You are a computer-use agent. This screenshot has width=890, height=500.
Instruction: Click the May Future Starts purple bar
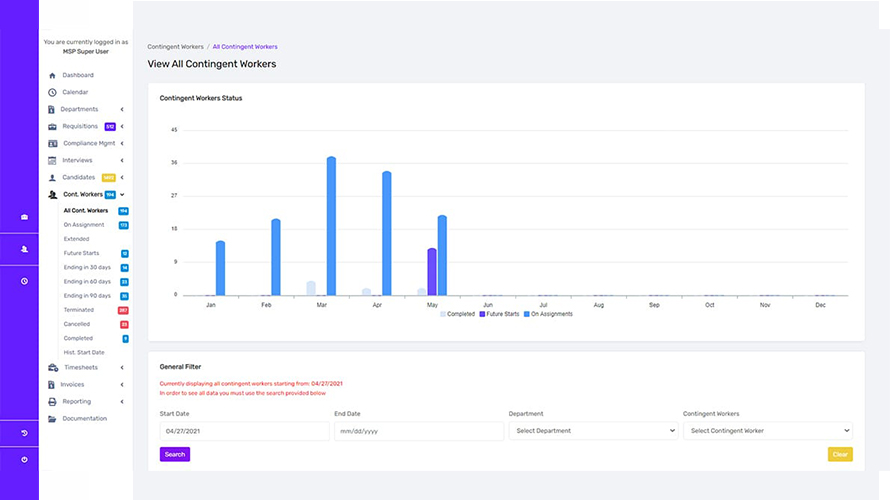tap(432, 272)
